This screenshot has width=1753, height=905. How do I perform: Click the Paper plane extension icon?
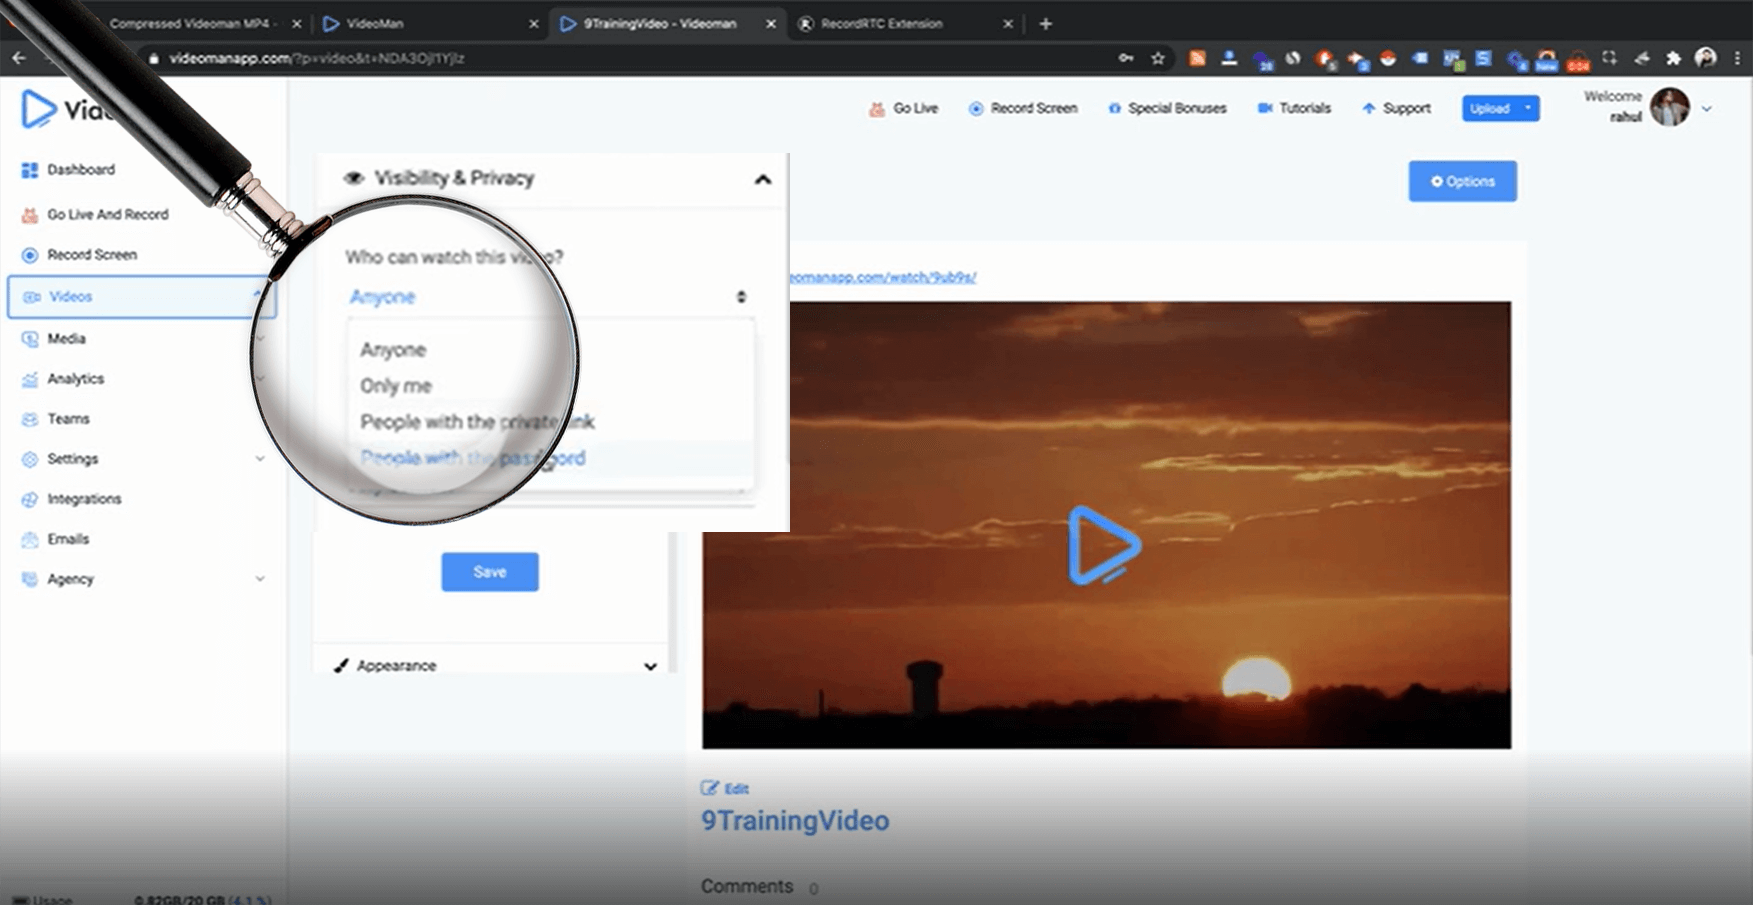1641,58
